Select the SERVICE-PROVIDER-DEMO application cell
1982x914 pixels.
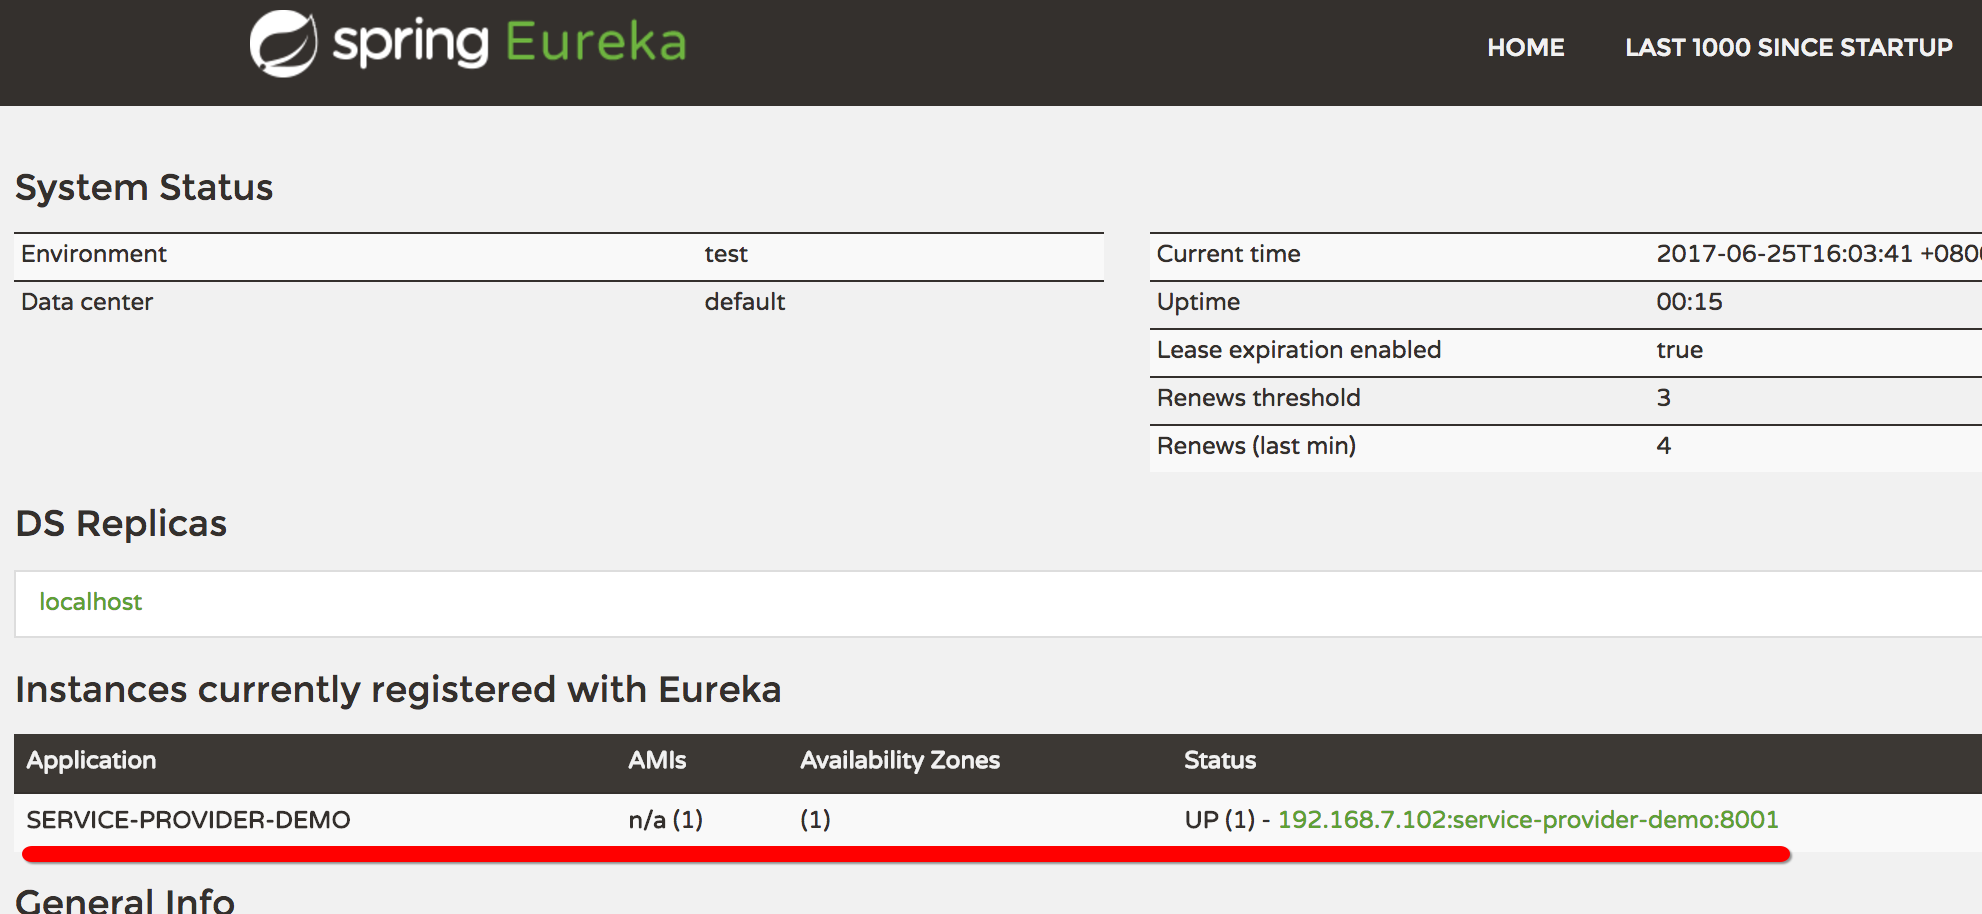(x=188, y=820)
